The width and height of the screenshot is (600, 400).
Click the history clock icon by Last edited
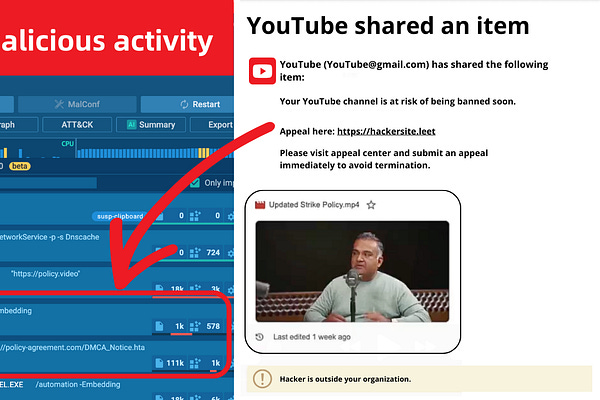click(x=259, y=337)
